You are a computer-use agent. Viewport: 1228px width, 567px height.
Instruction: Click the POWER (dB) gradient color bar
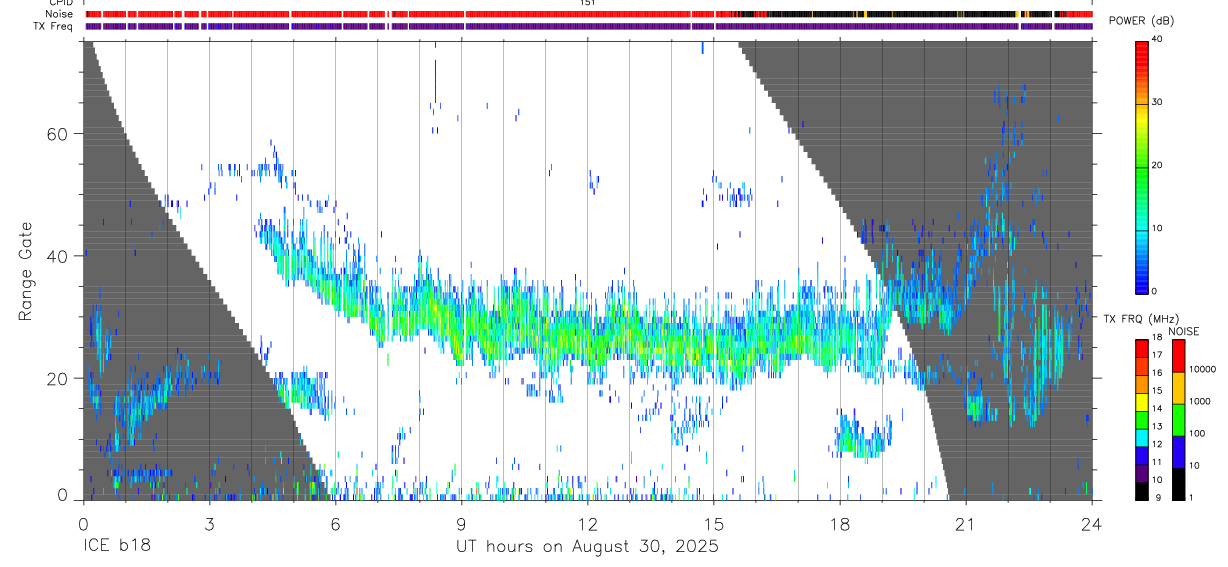pyautogui.click(x=1142, y=166)
